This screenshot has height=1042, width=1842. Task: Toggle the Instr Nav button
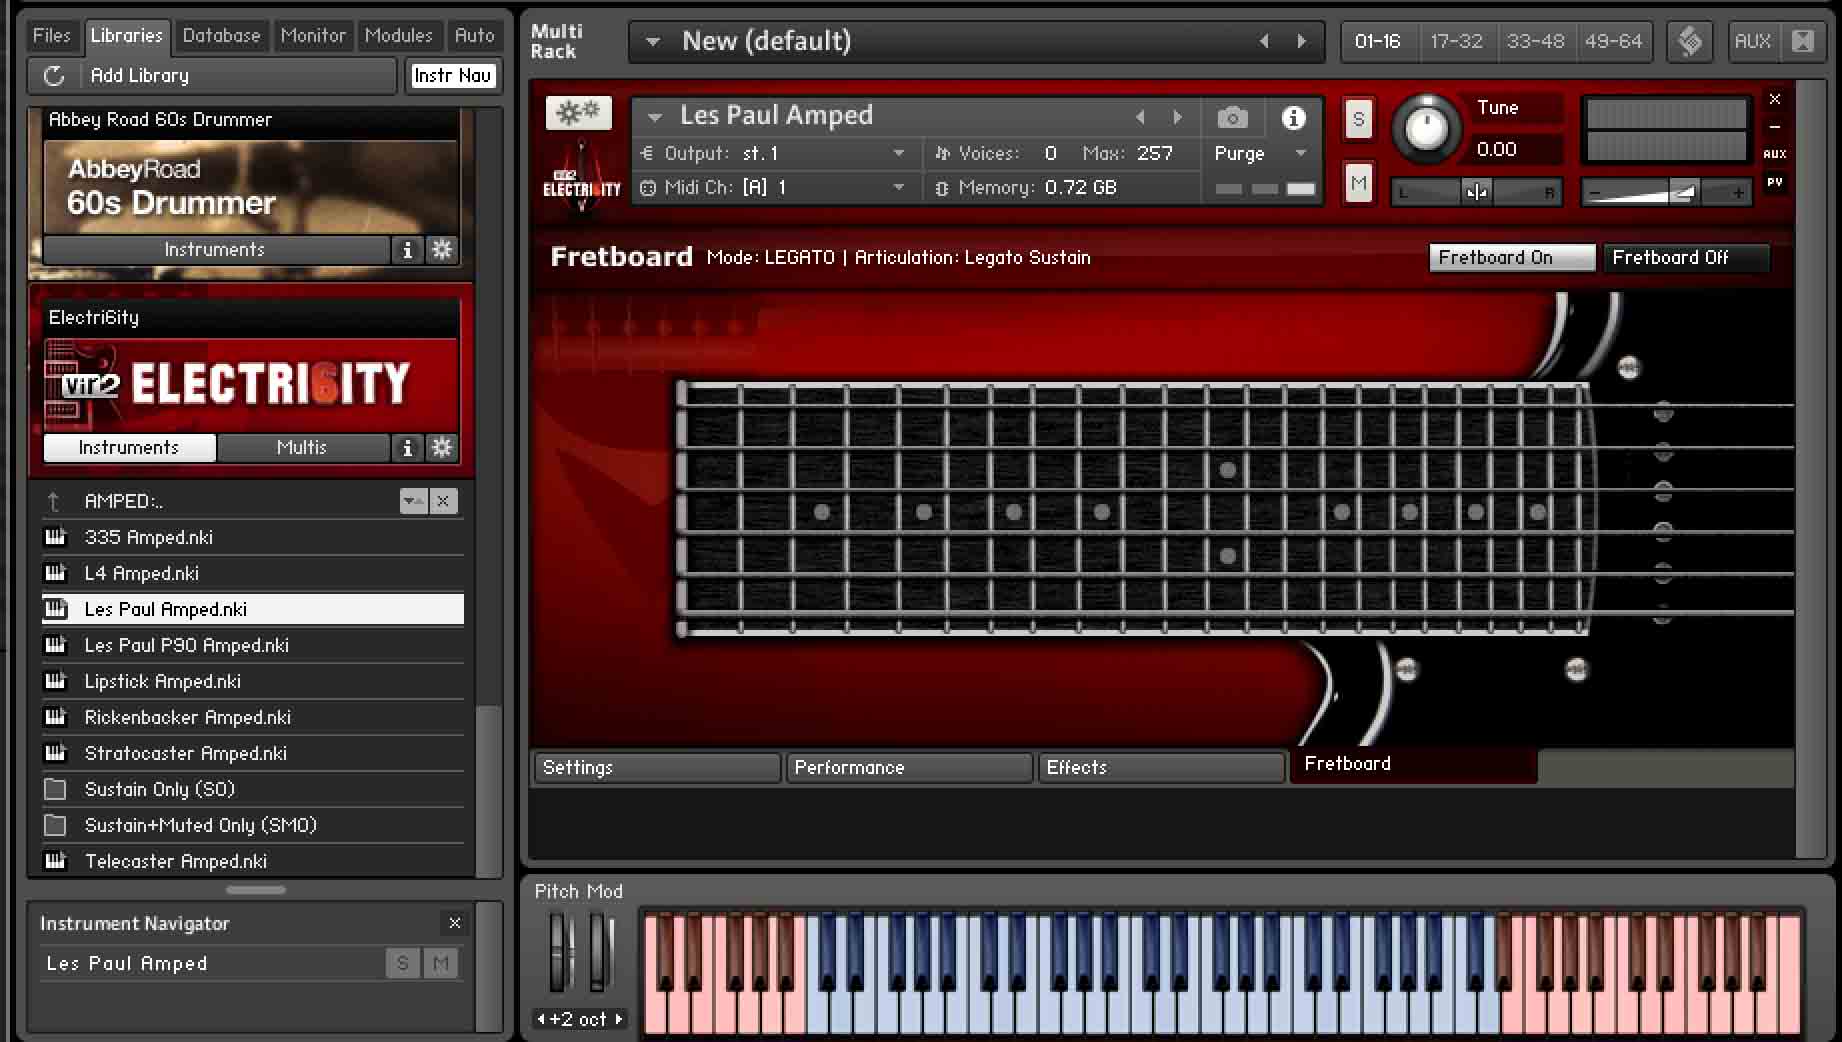pos(453,75)
